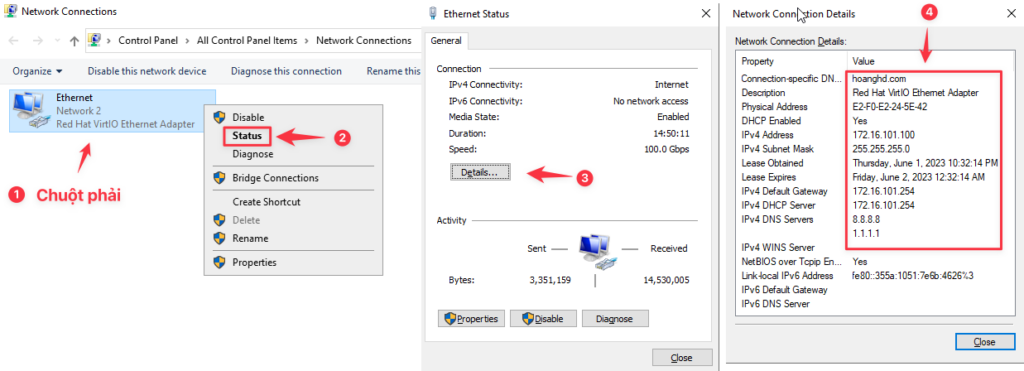The width and height of the screenshot is (1024, 371).
Task: Open the Details button in Ethernet Status
Action: click(480, 172)
